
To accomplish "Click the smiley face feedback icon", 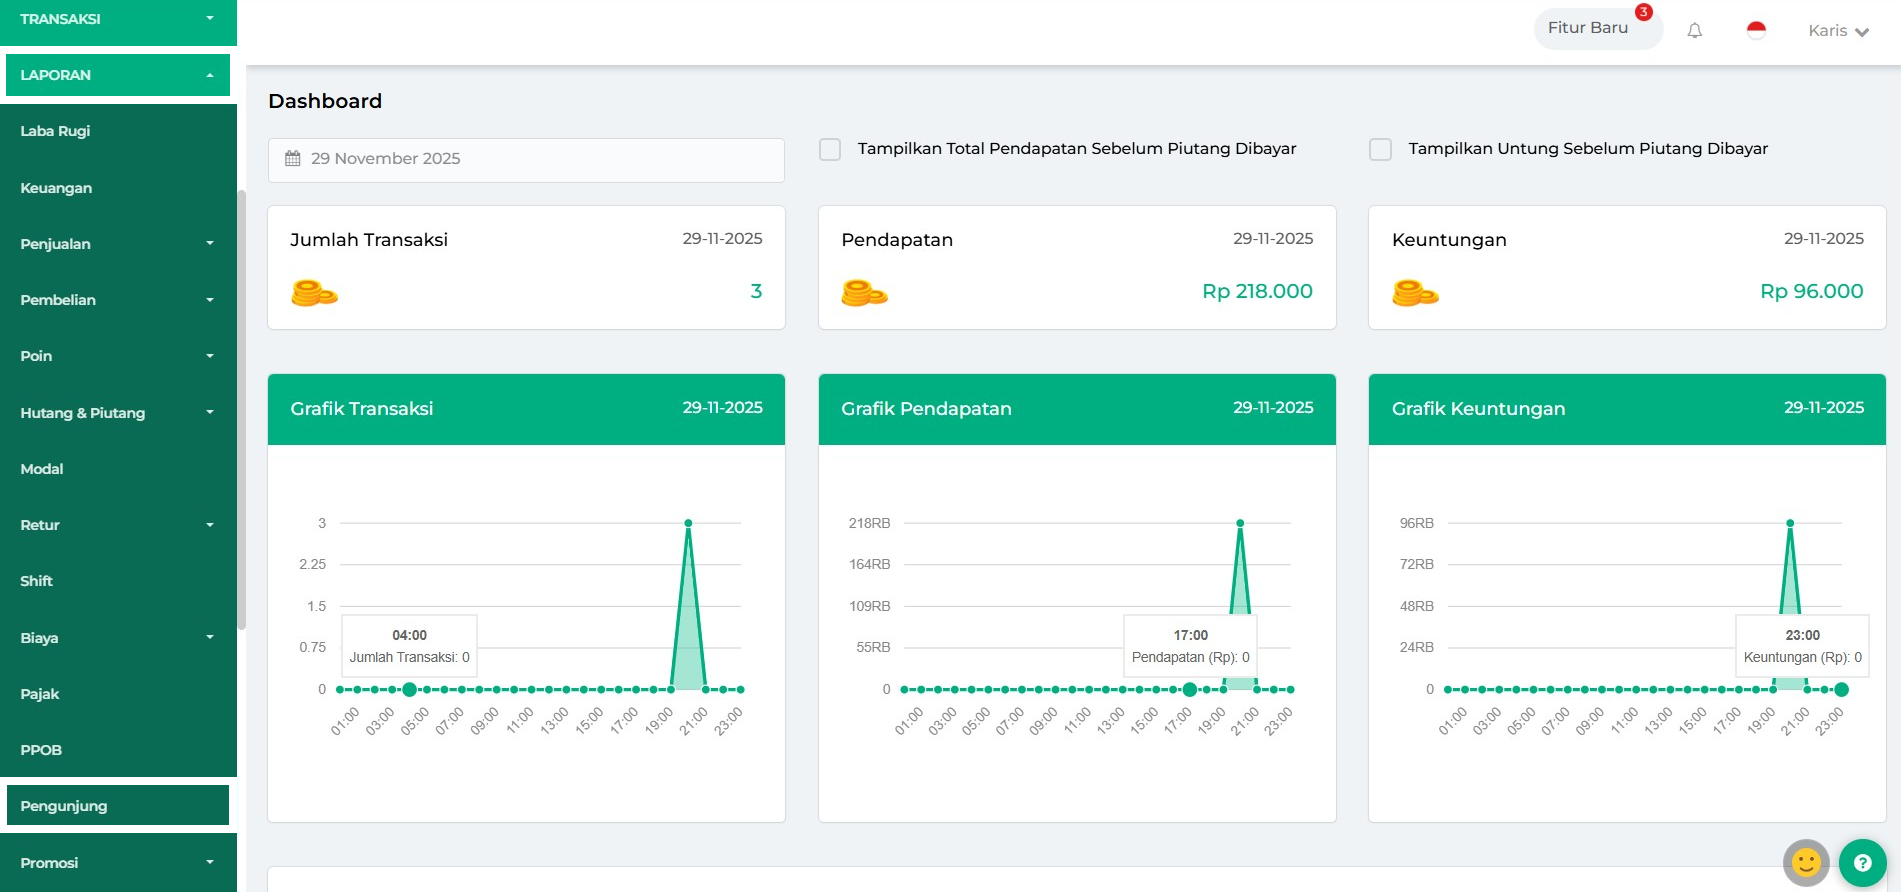I will click(1806, 862).
